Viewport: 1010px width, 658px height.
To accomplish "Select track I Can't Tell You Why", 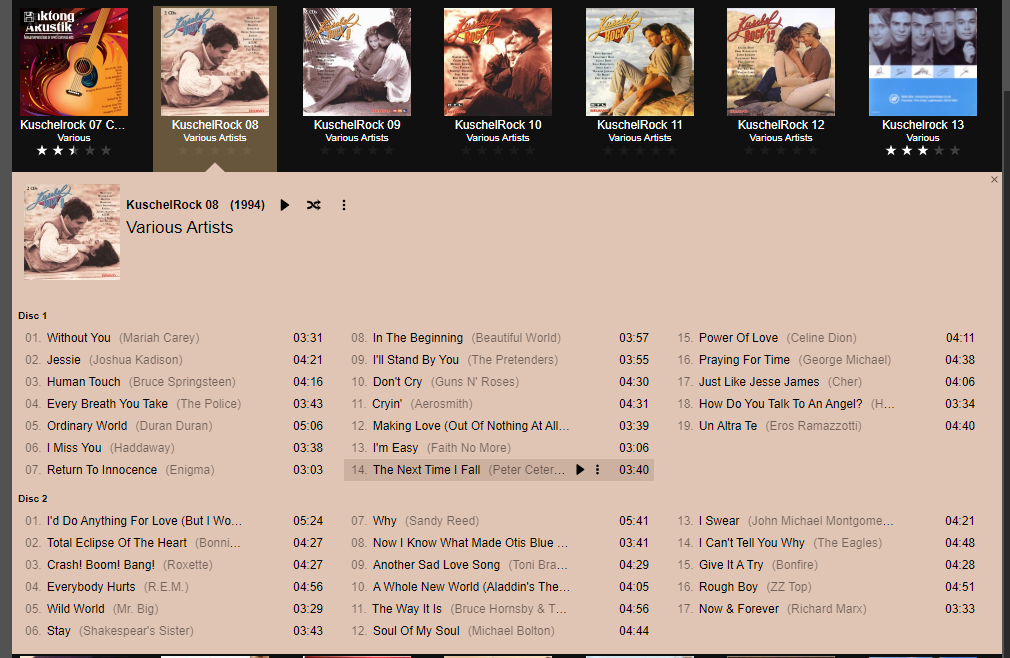I will pyautogui.click(x=825, y=543).
